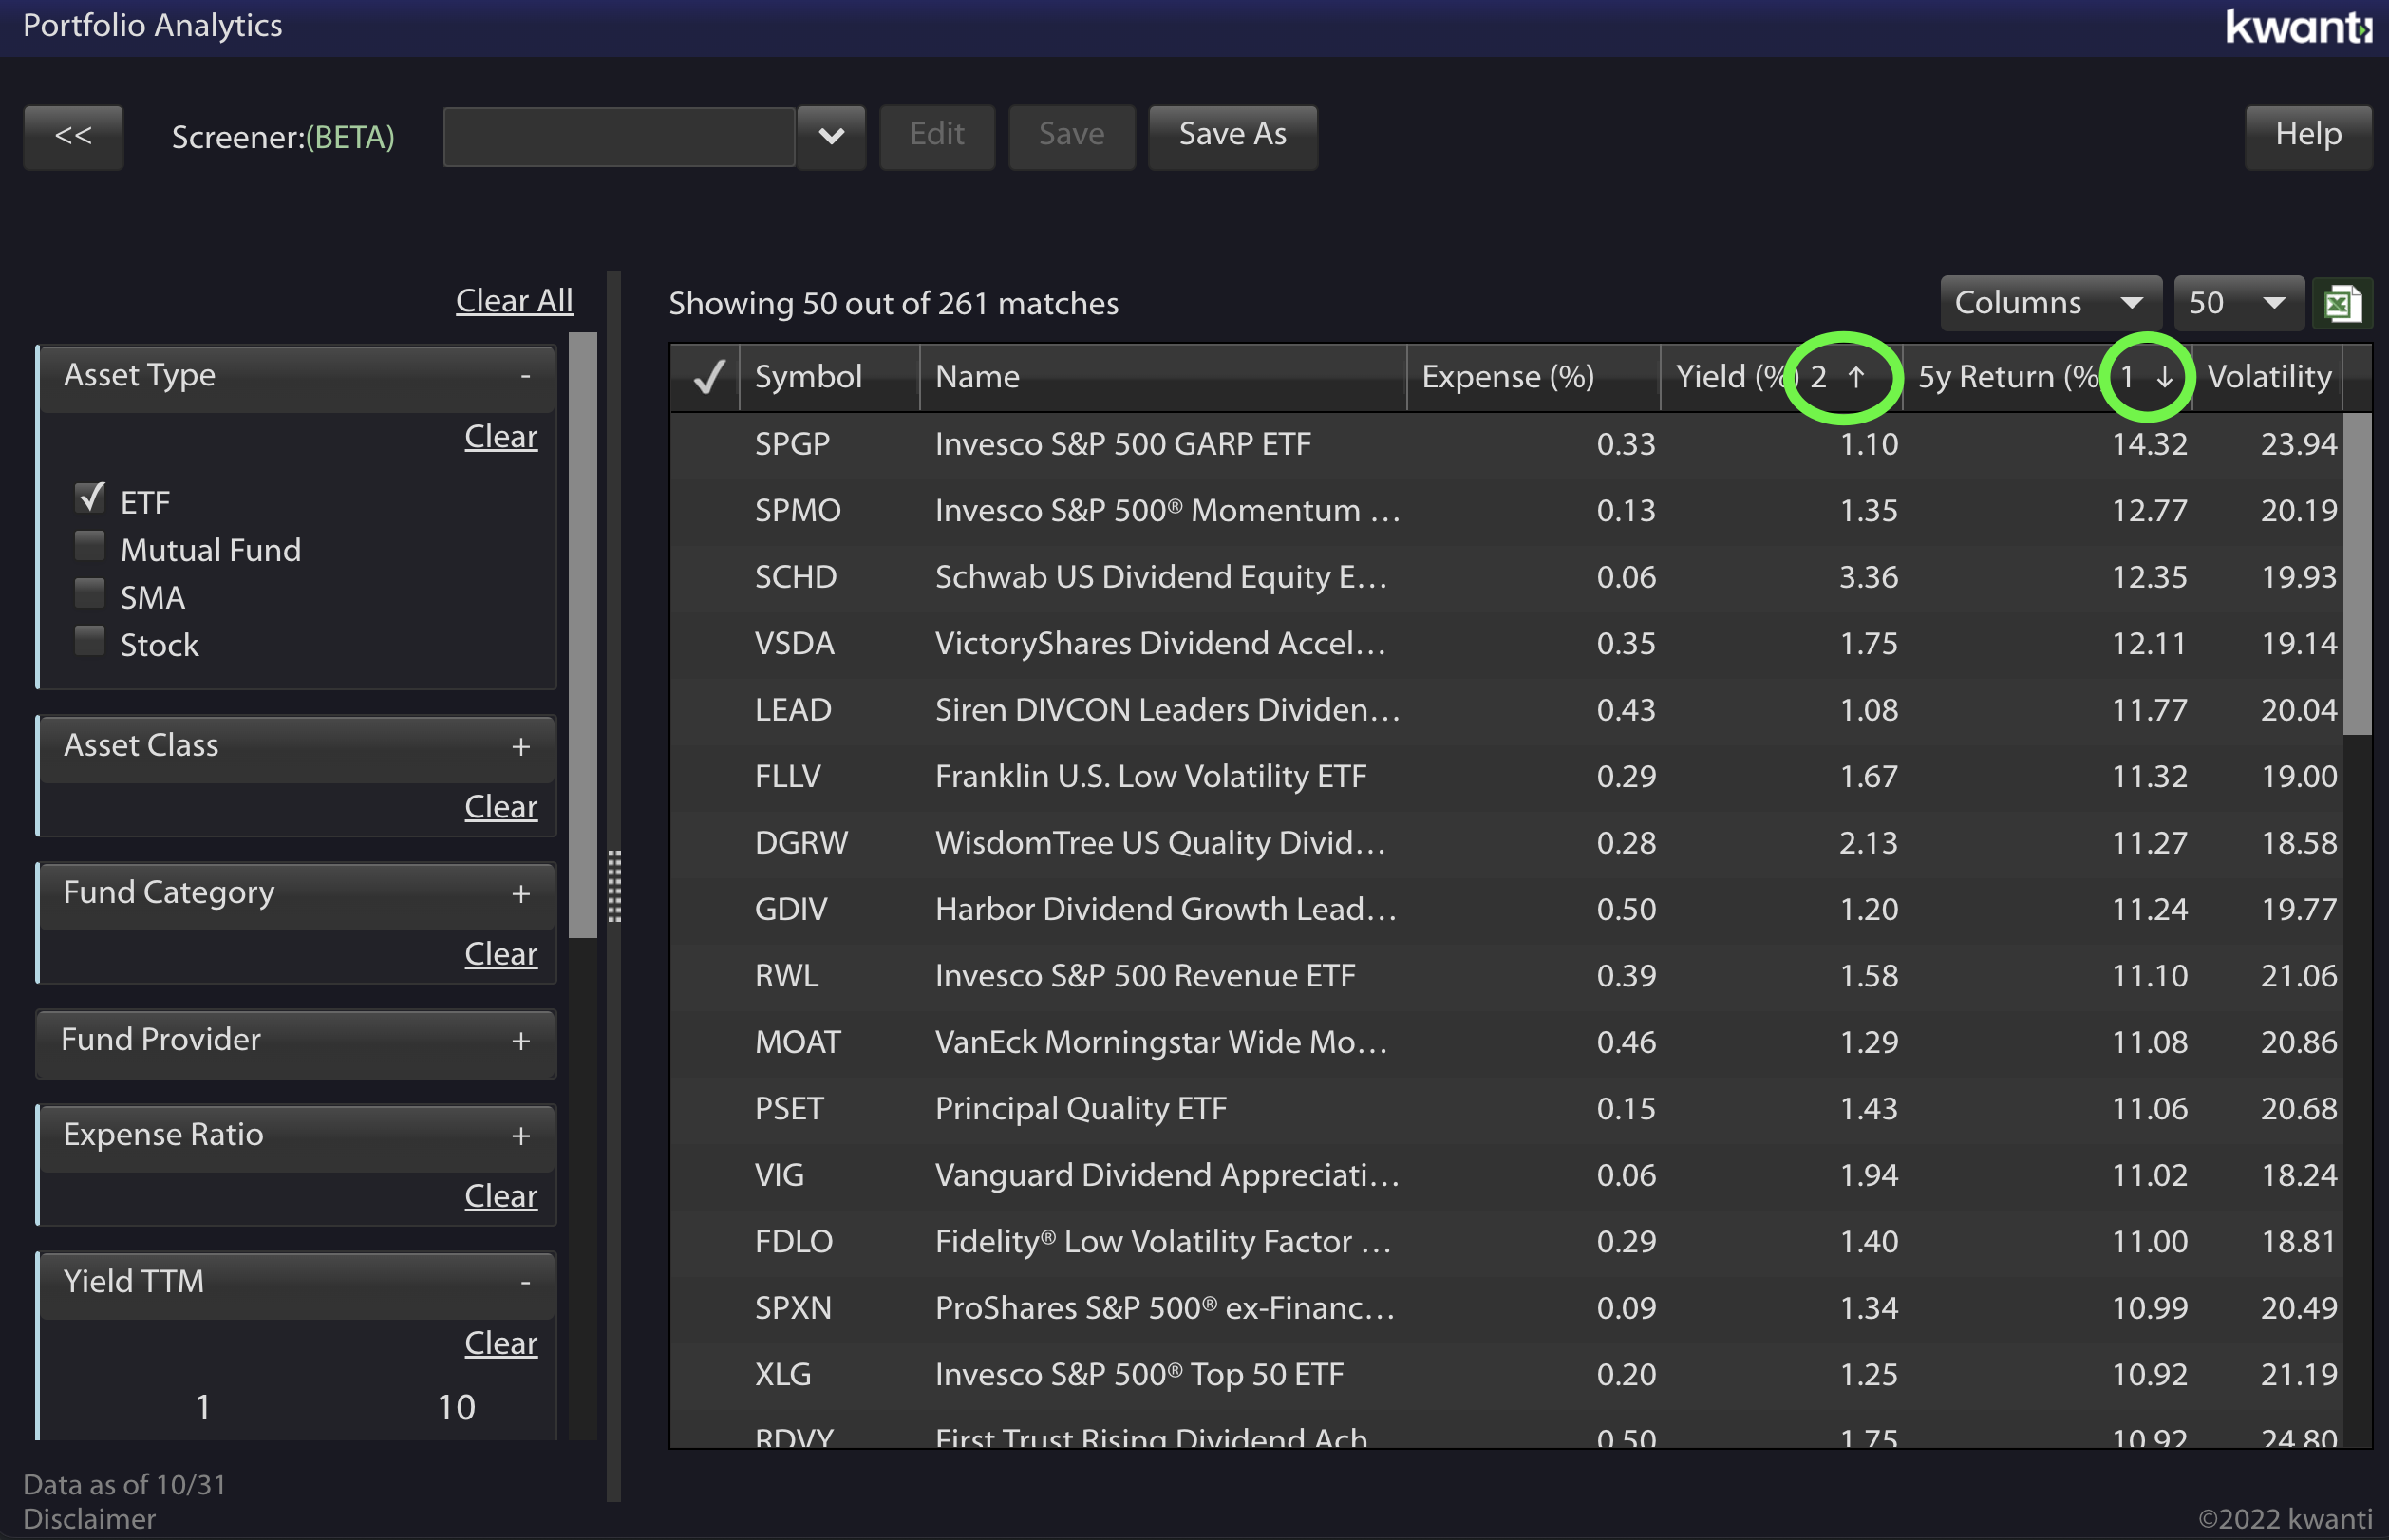The image size is (2389, 1540).
Task: Change rows per page 50 dropdown
Action: click(2239, 303)
